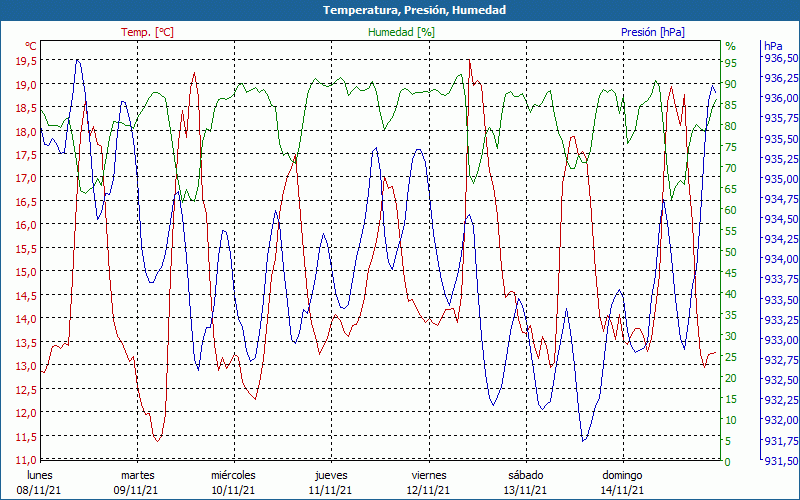Image resolution: width=800 pixels, height=500 pixels.
Task: Click the viernes day label
Action: [429, 476]
